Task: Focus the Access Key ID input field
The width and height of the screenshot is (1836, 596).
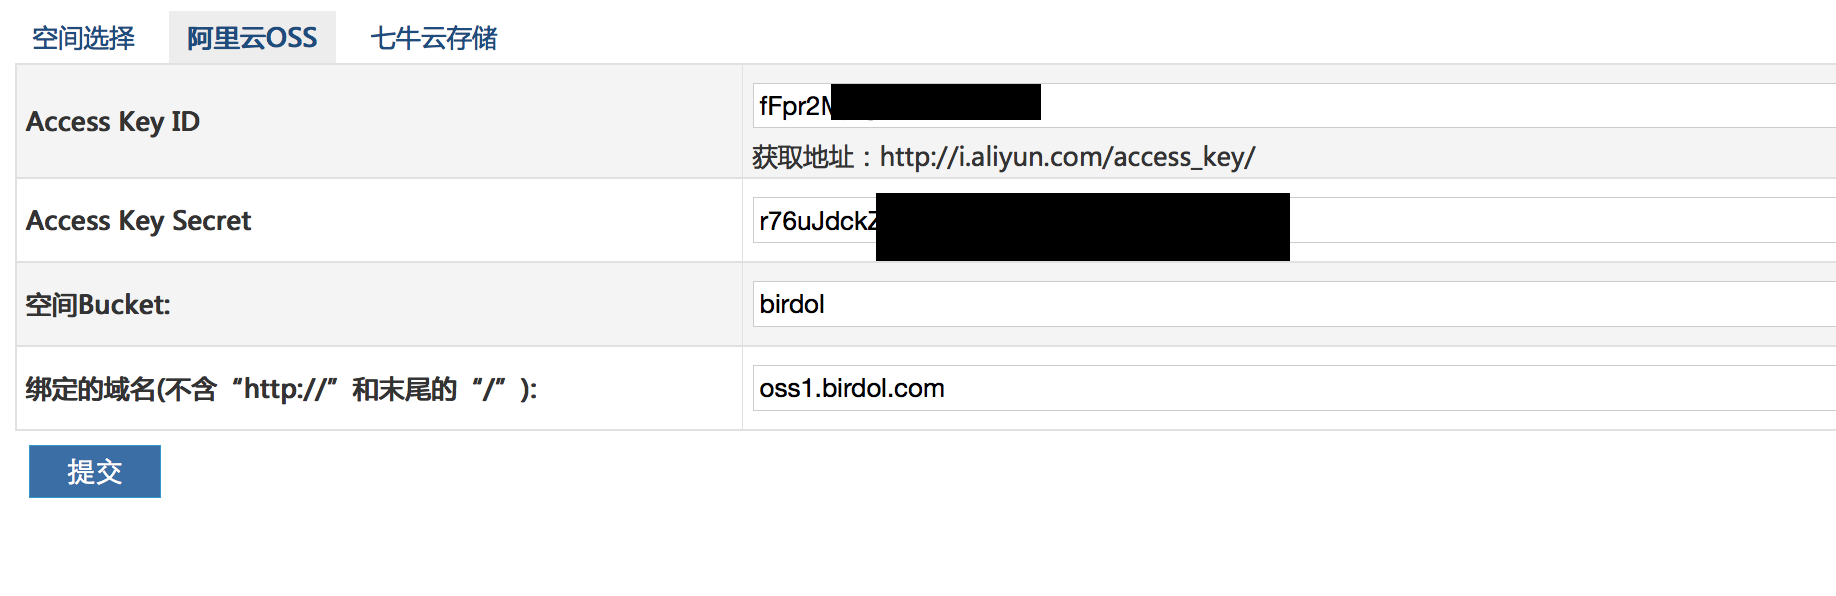Action: pos(1294,105)
